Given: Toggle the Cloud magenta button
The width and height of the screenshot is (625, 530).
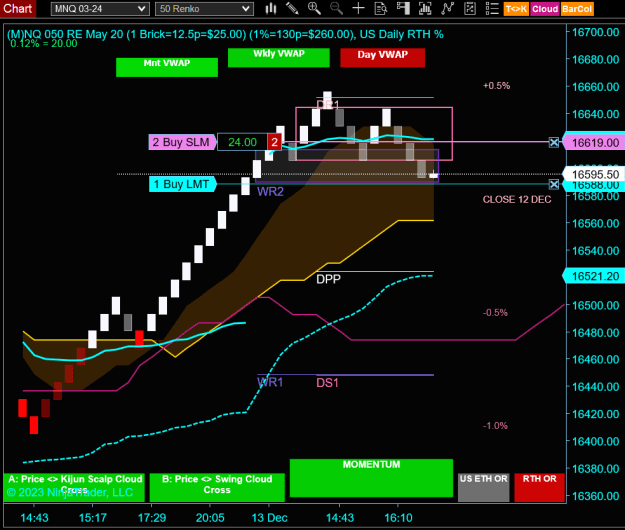Looking at the screenshot, I should click(545, 9).
